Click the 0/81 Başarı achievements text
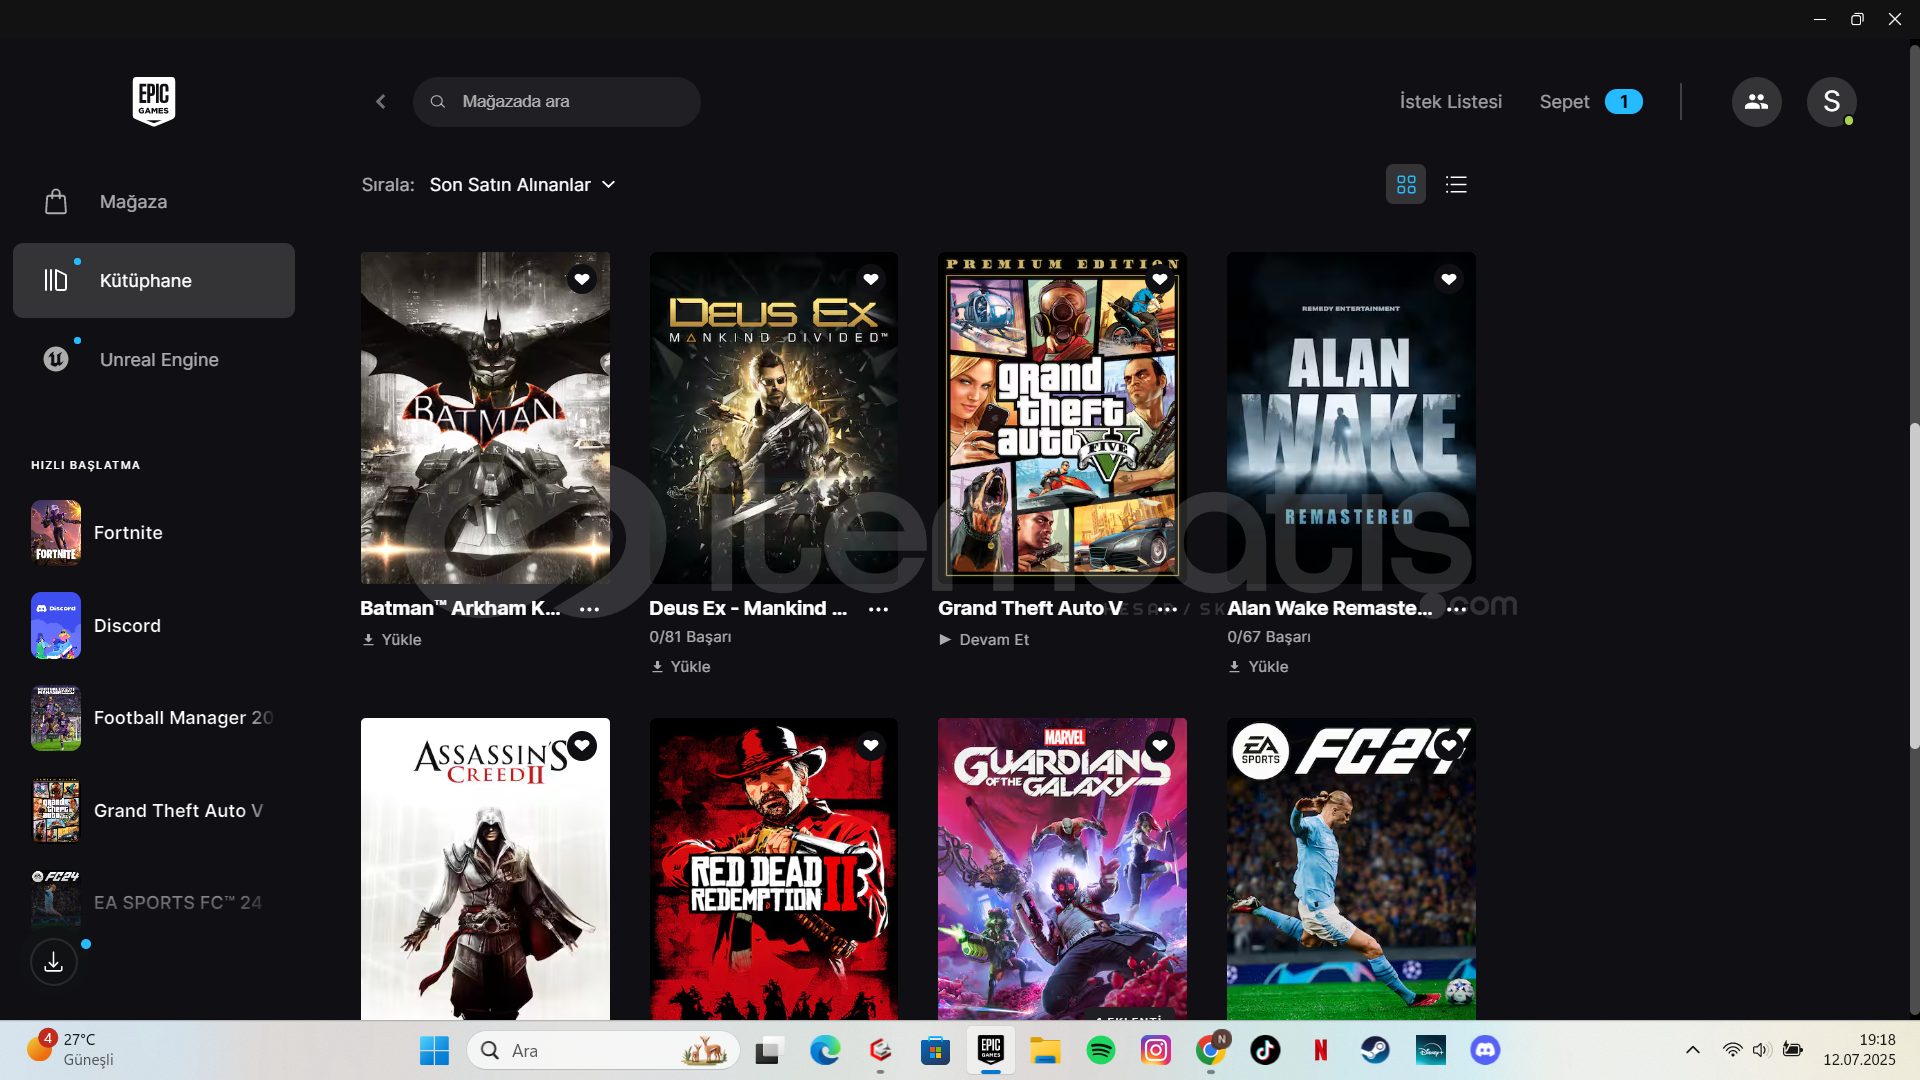This screenshot has height=1080, width=1920. (x=690, y=637)
